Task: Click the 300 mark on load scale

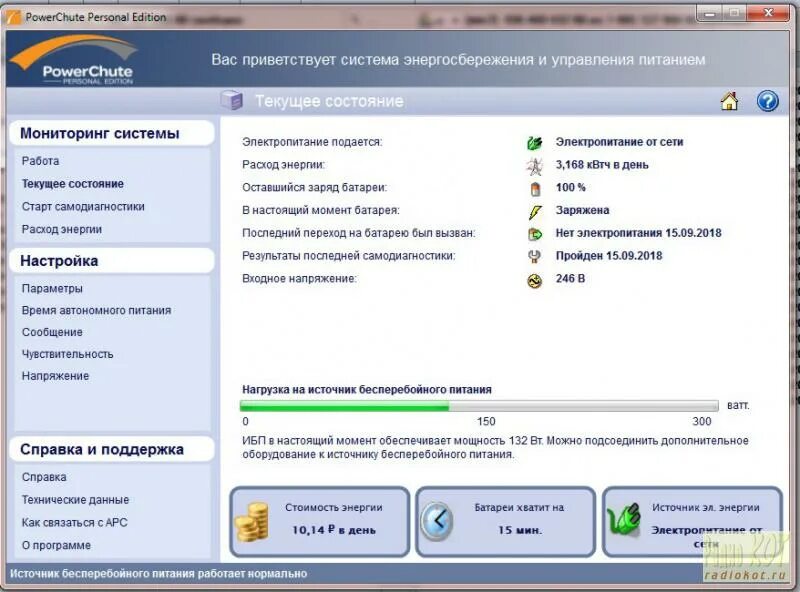Action: coord(702,422)
